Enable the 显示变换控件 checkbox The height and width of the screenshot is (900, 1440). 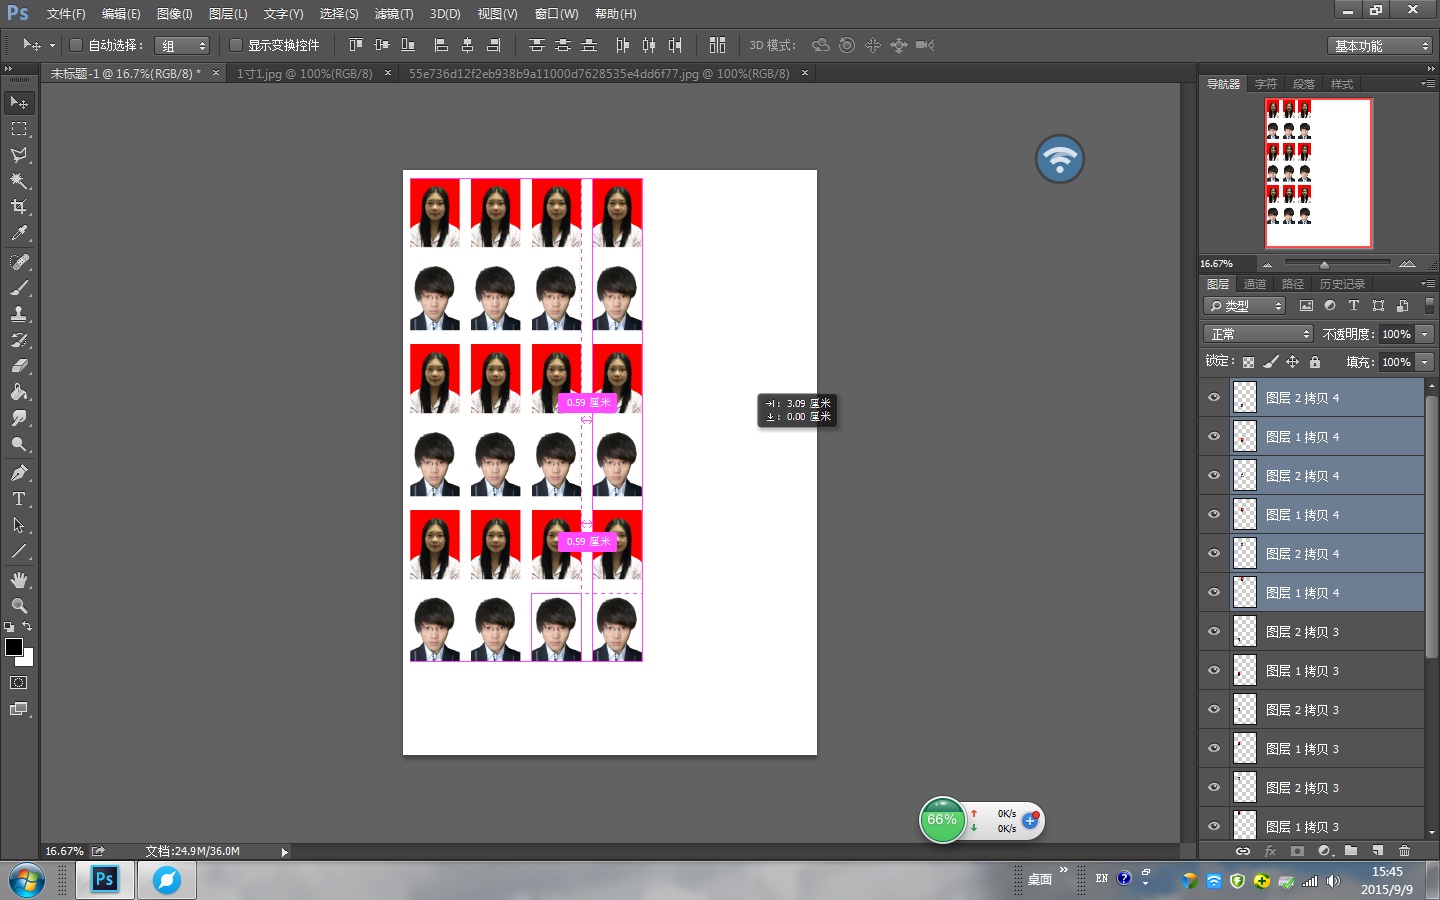tap(236, 45)
